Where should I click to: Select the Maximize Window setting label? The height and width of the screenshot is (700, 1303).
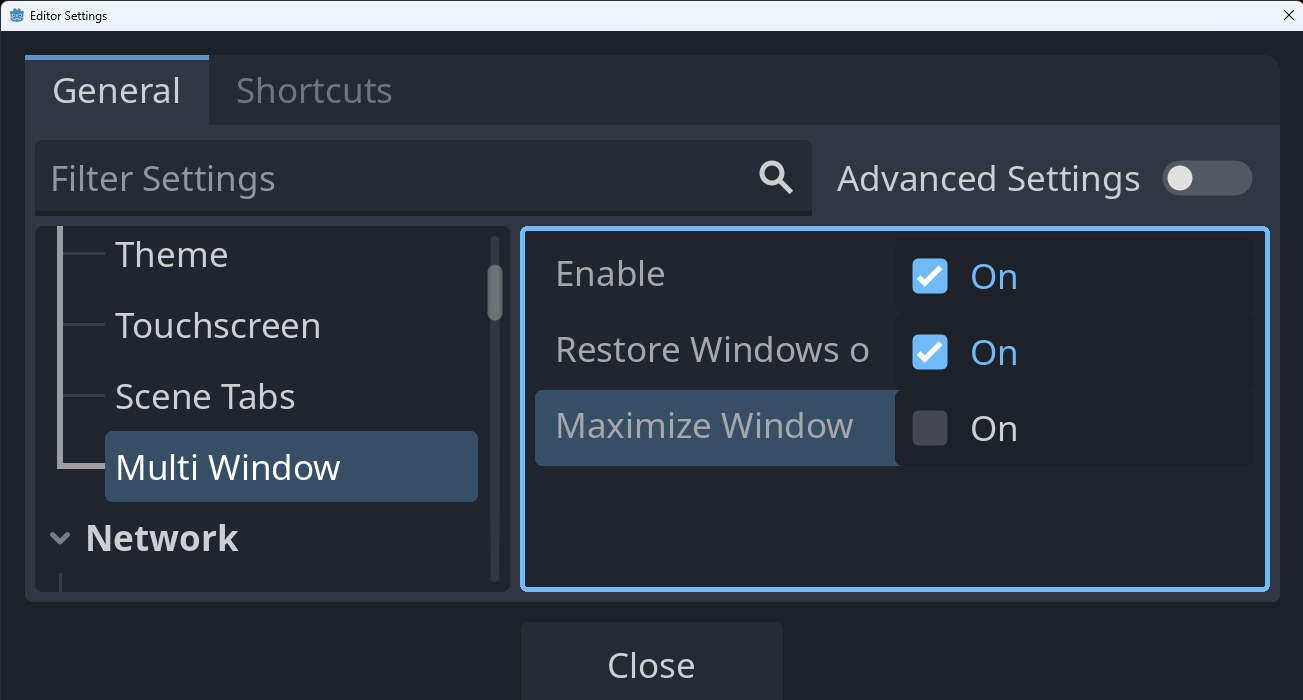(703, 426)
